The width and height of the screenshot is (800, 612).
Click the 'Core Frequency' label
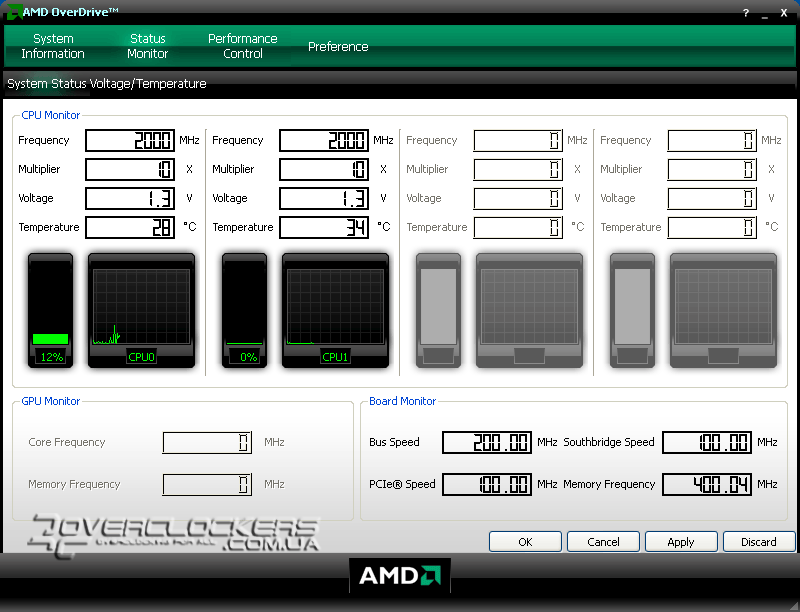pyautogui.click(x=67, y=442)
